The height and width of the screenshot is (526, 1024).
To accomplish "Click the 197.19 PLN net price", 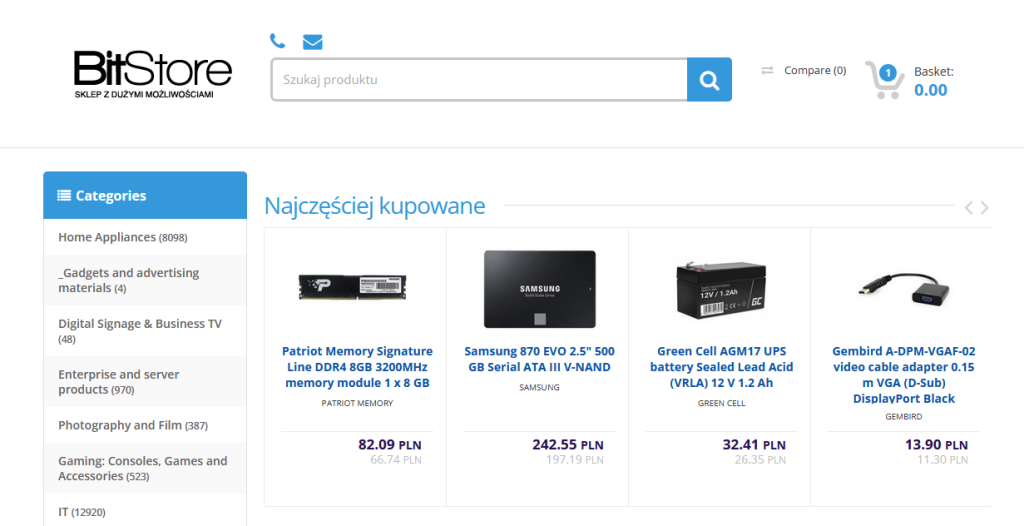I will pyautogui.click(x=575, y=460).
